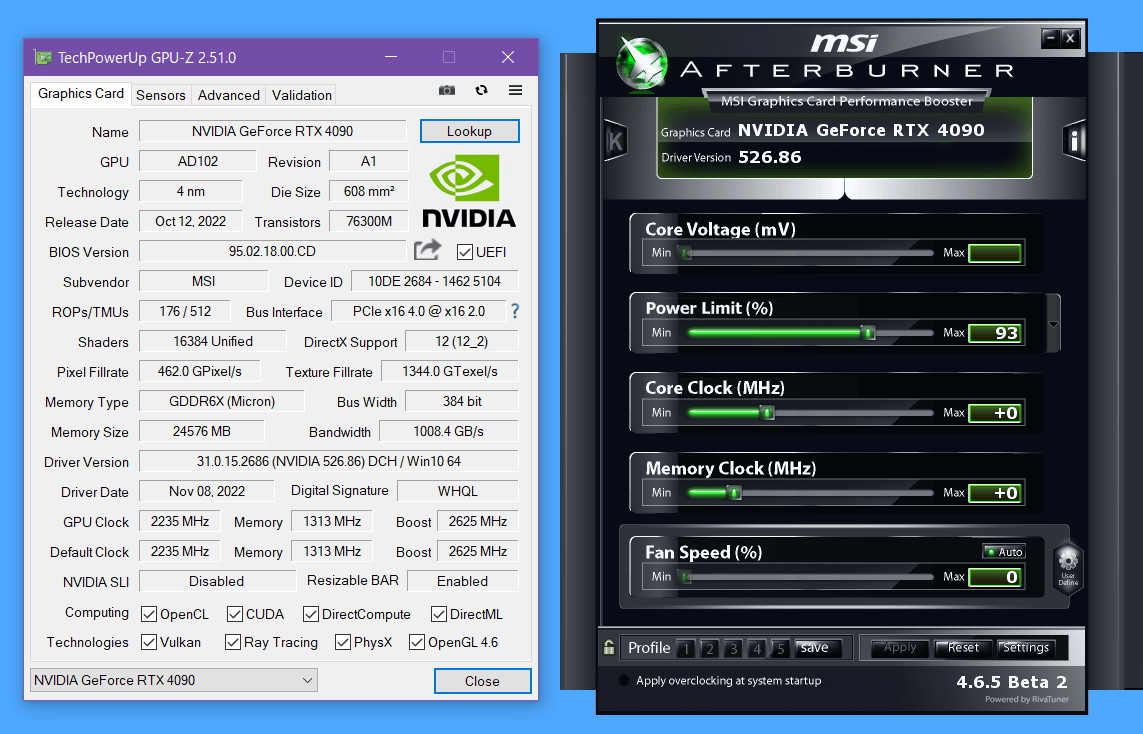The image size is (1143, 734).
Task: Open Afterburner Settings
Action: (1026, 647)
